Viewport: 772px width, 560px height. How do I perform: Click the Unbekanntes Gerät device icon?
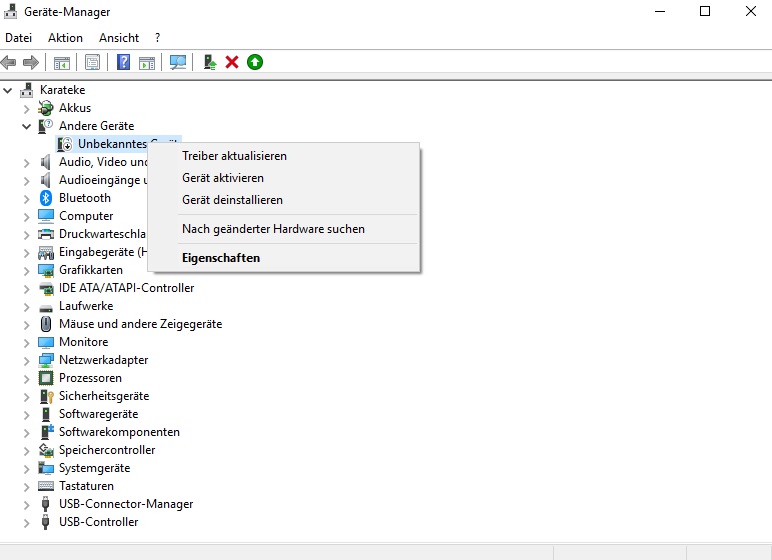(64, 144)
